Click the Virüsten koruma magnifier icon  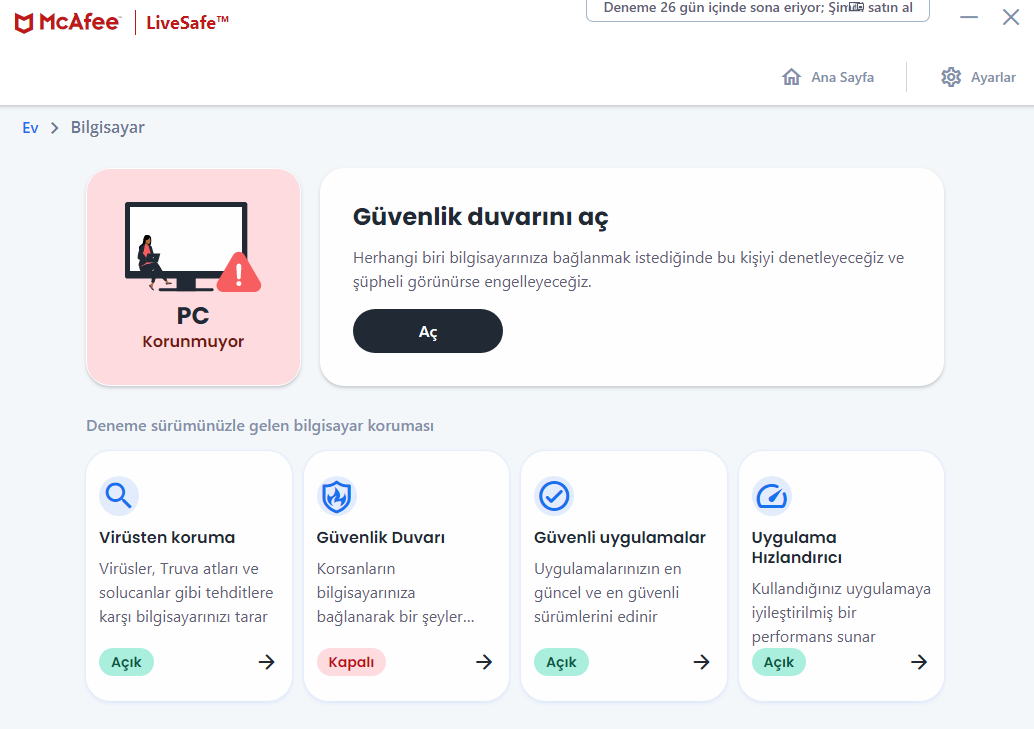[119, 496]
